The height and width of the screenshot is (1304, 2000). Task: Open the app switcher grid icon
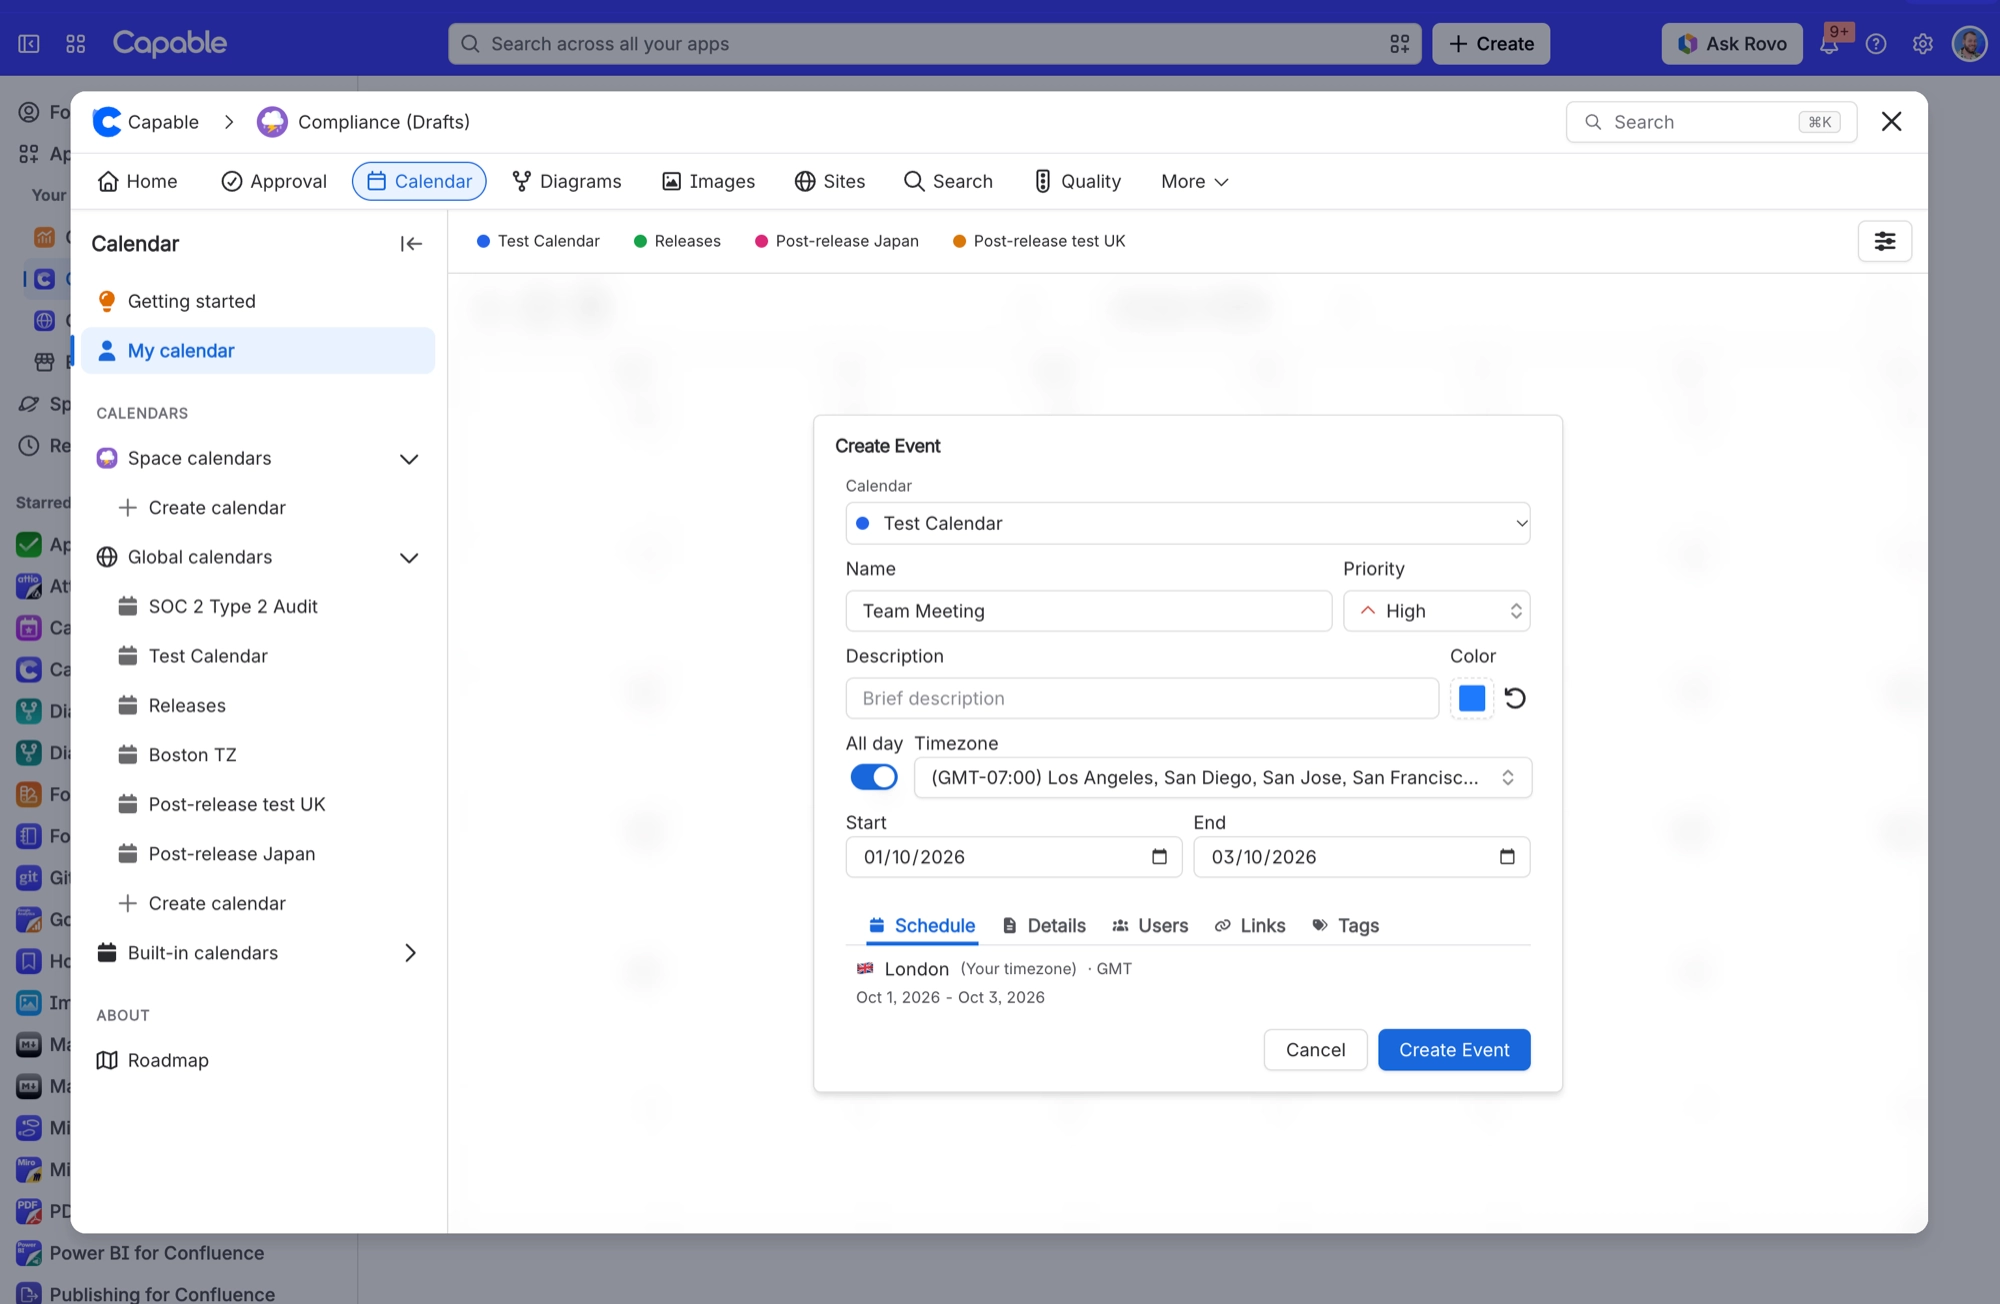point(75,44)
